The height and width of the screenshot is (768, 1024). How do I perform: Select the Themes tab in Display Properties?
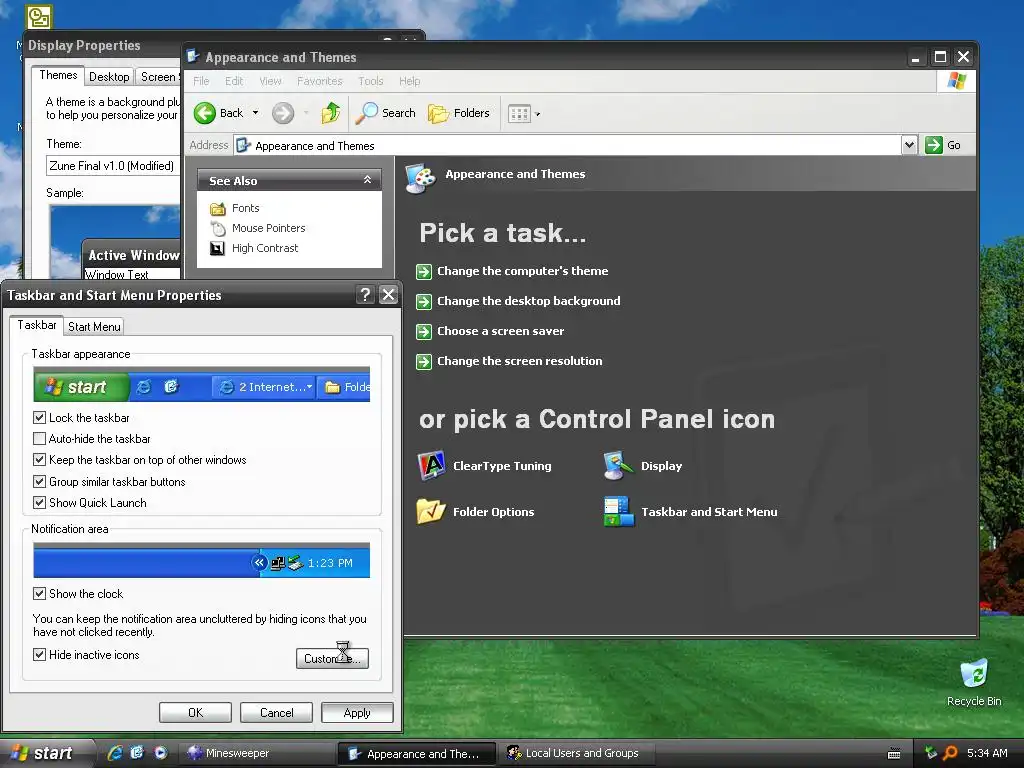click(58, 75)
